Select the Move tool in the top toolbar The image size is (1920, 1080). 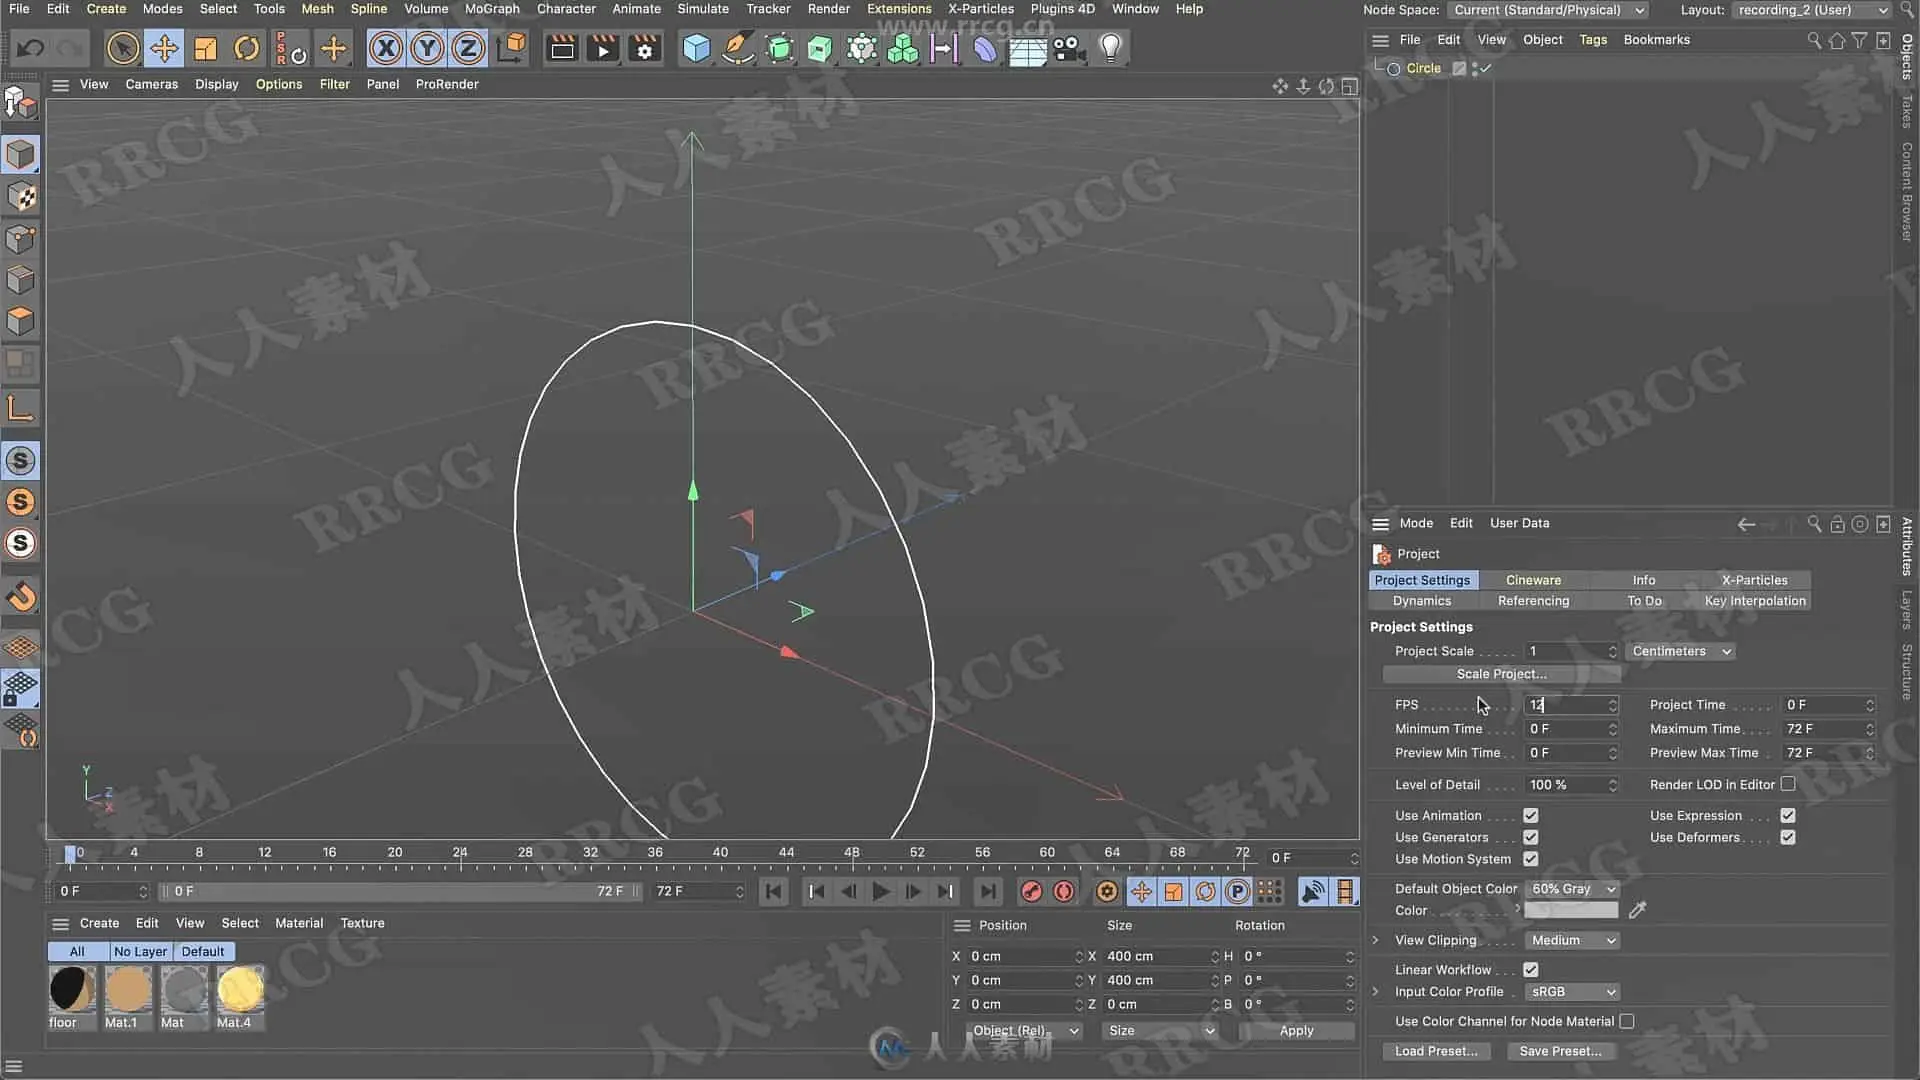pos(164,48)
